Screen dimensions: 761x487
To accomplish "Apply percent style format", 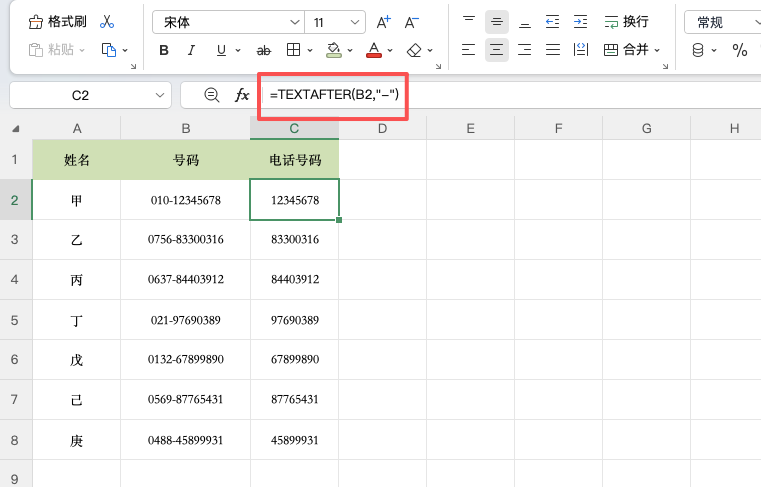I will (740, 50).
